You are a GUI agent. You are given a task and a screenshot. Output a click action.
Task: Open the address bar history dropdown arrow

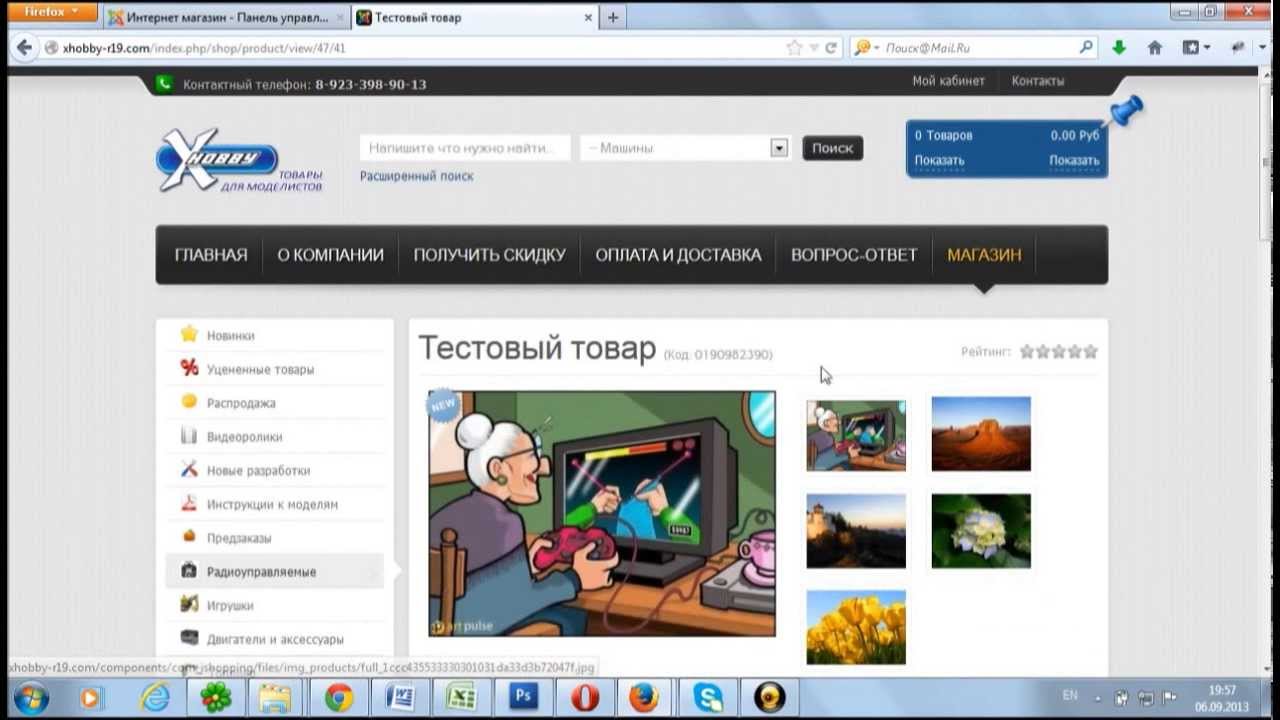click(x=813, y=47)
